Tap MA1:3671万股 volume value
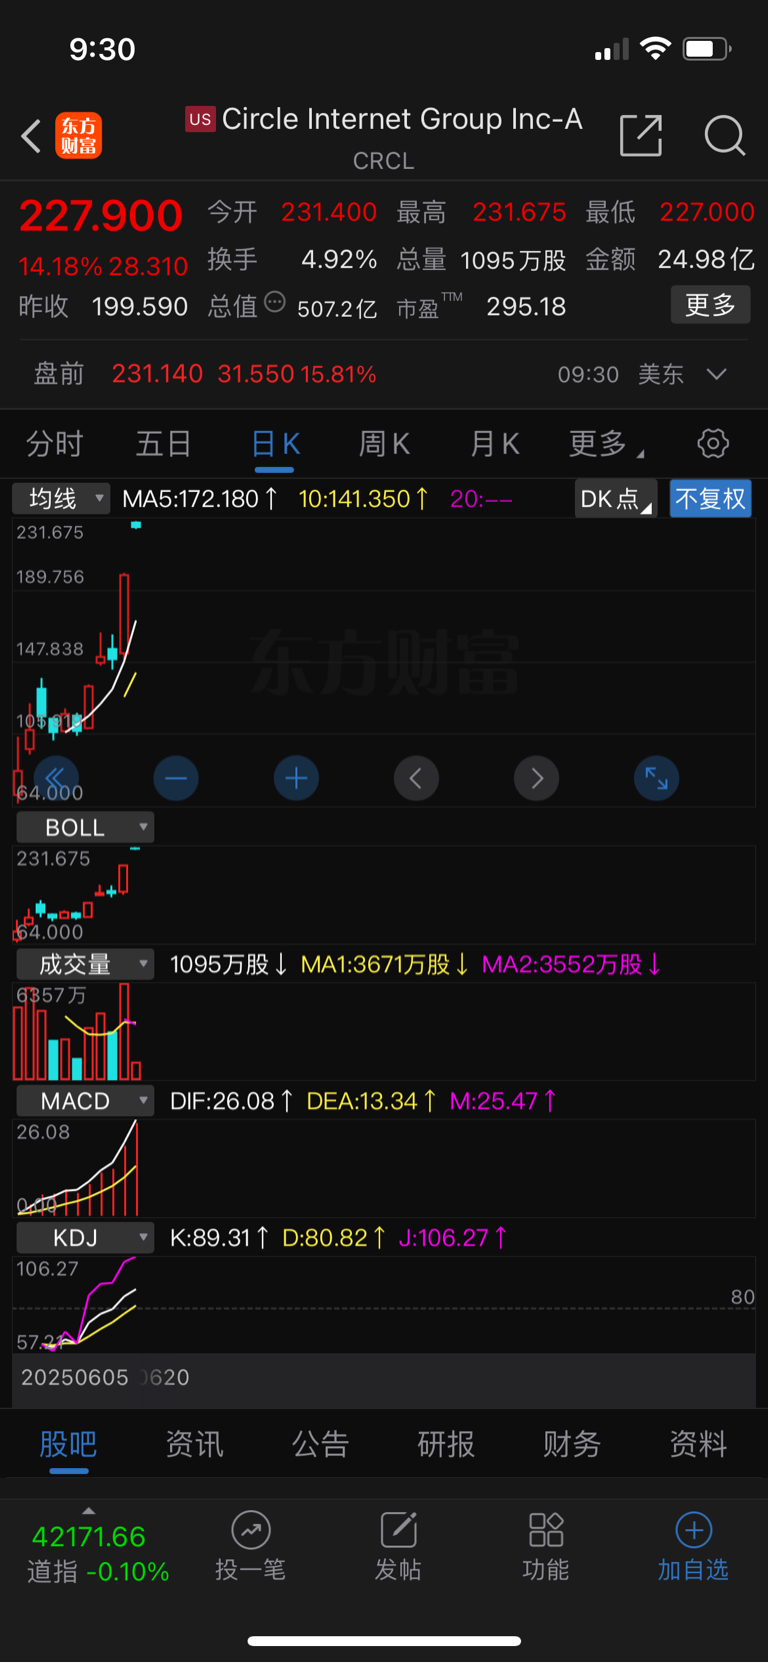Image resolution: width=768 pixels, height=1663 pixels. click(385, 964)
